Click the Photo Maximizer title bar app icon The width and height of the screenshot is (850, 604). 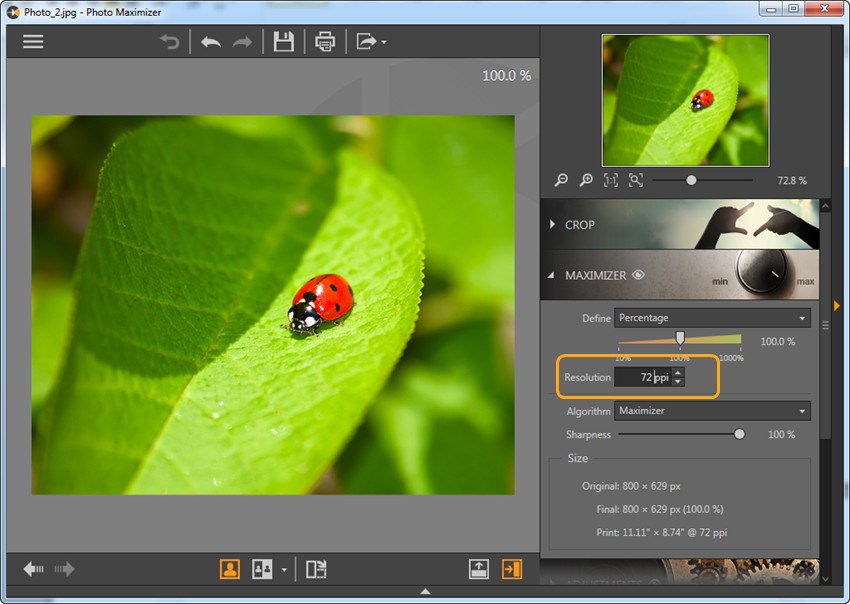click(x=13, y=12)
